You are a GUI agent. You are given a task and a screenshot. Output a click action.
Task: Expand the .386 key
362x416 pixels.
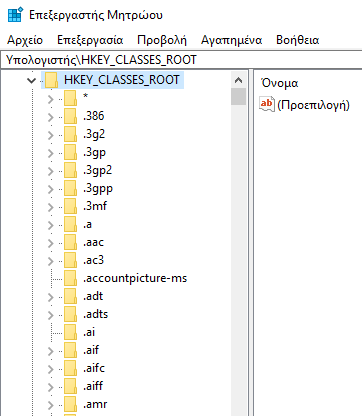pyautogui.click(x=50, y=117)
